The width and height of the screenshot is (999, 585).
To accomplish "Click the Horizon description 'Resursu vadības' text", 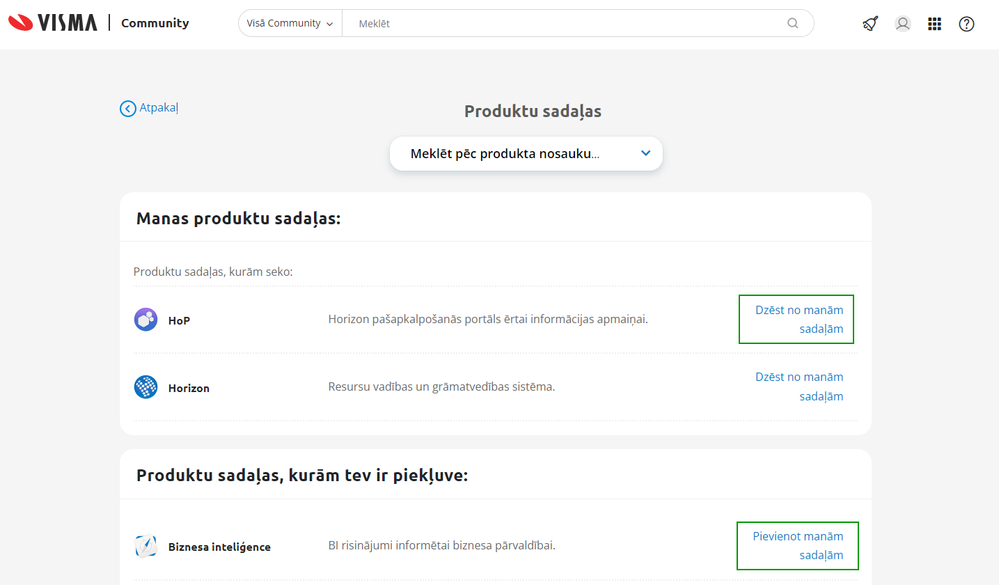I will [442, 386].
